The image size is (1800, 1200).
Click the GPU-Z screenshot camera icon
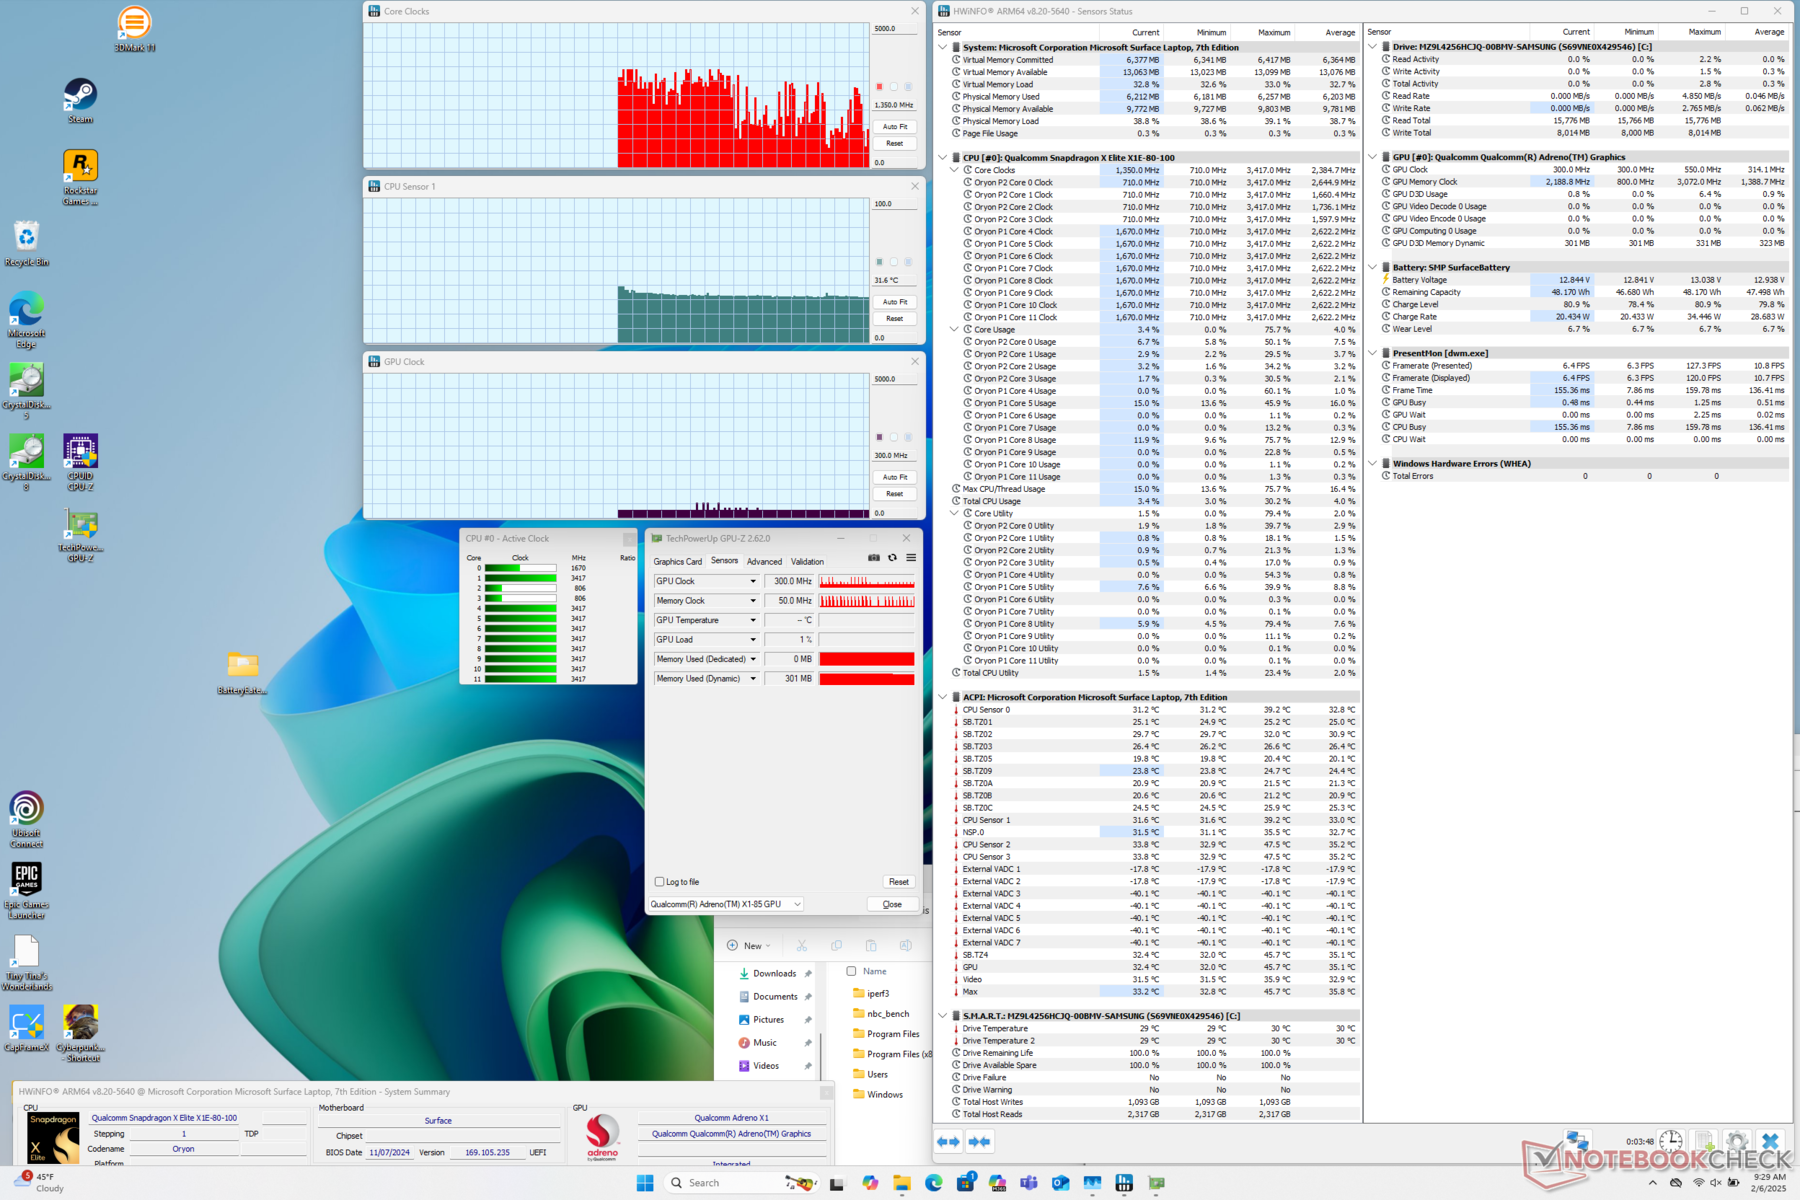tap(874, 558)
